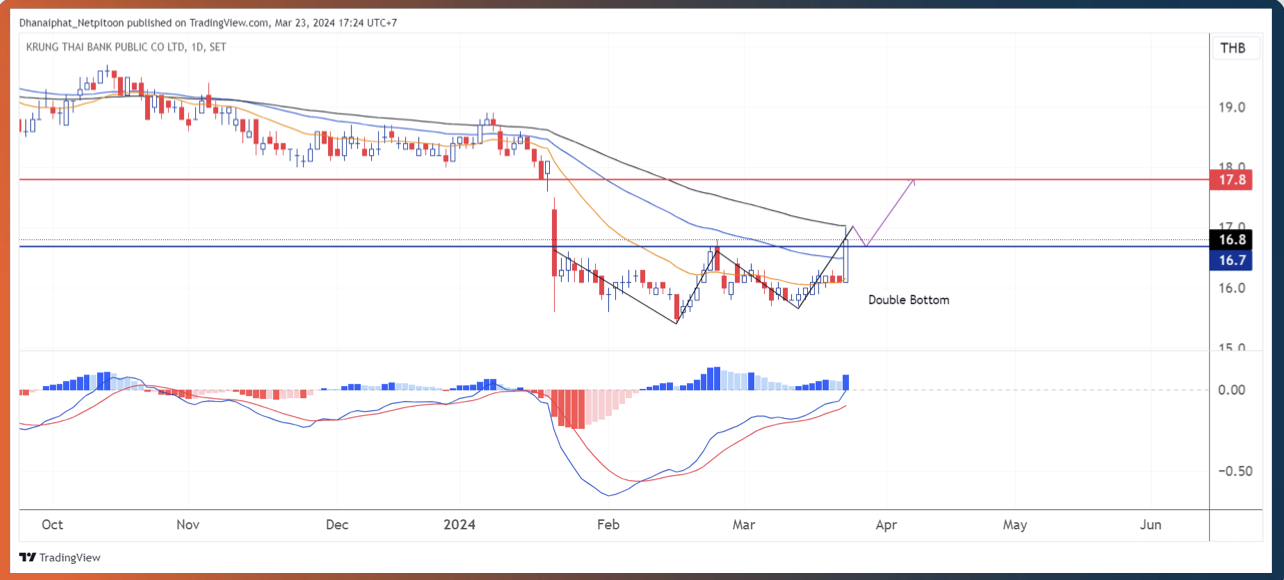1284x580 pixels.
Task: Click the THB currency label
Action: 1232,48
